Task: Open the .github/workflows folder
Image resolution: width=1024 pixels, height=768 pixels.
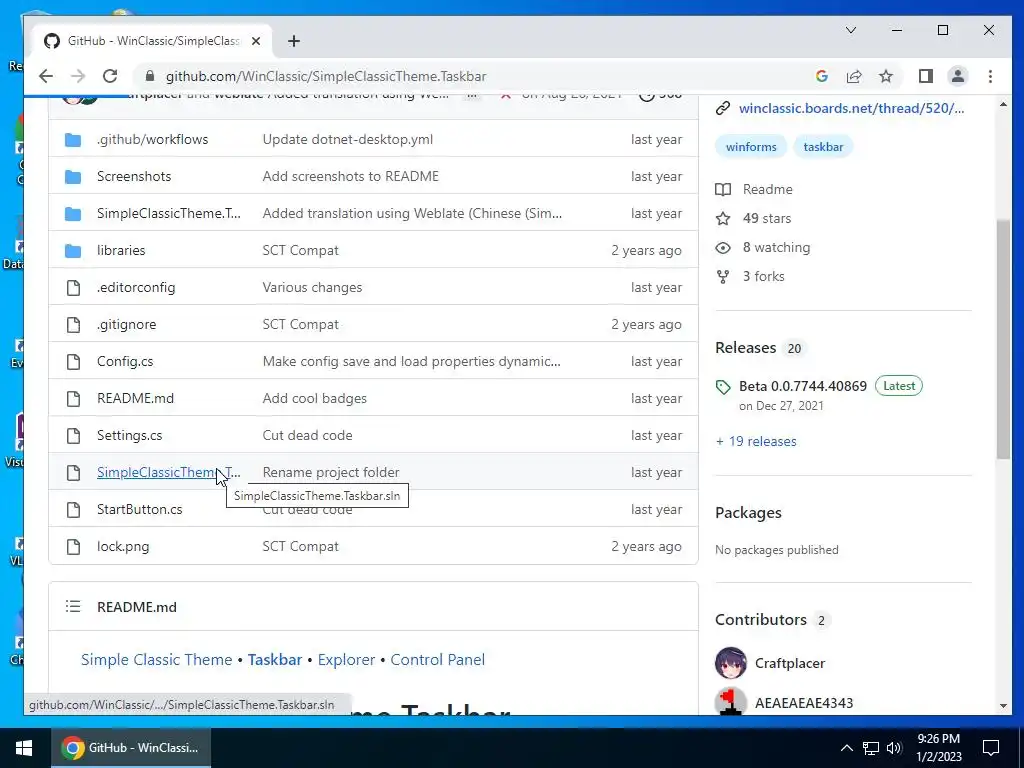Action: [152, 139]
